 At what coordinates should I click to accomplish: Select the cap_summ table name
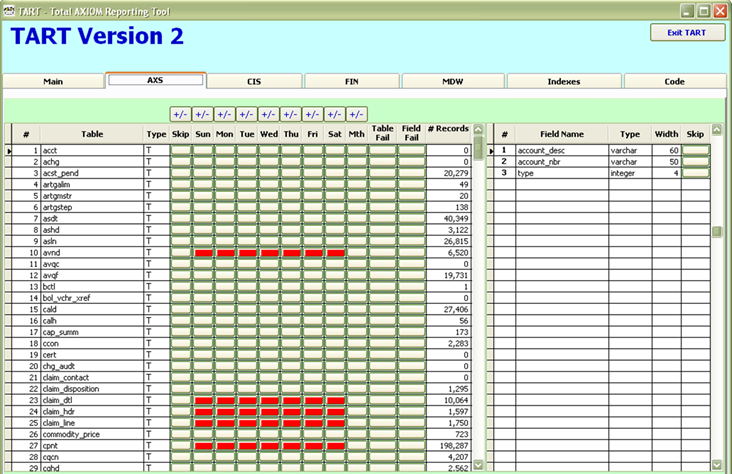point(61,332)
